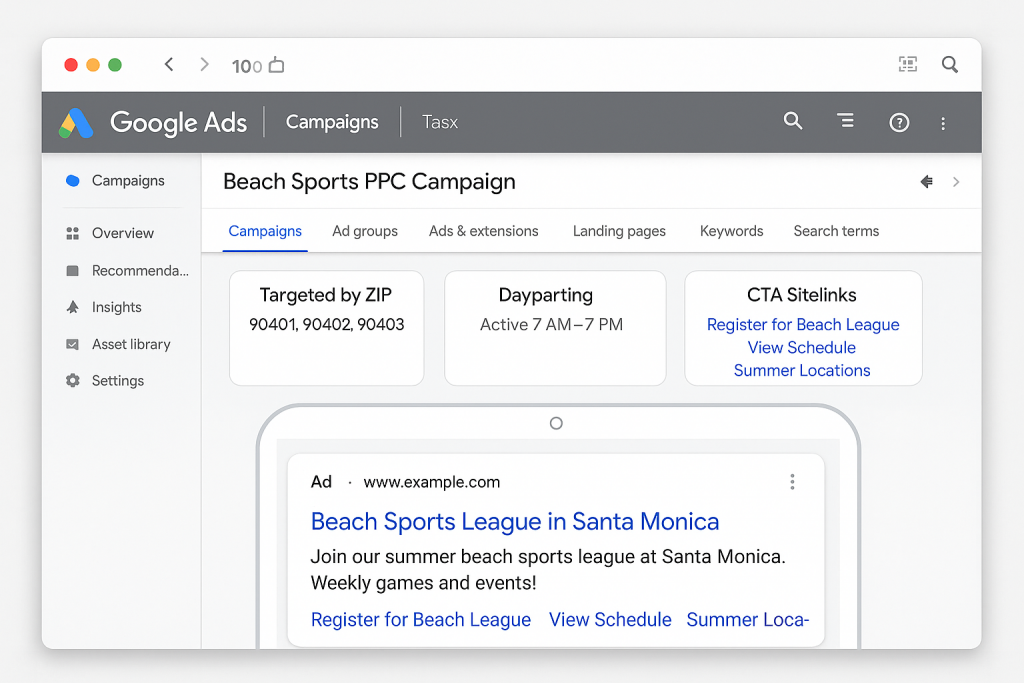Click the Asset library icon

click(72, 344)
